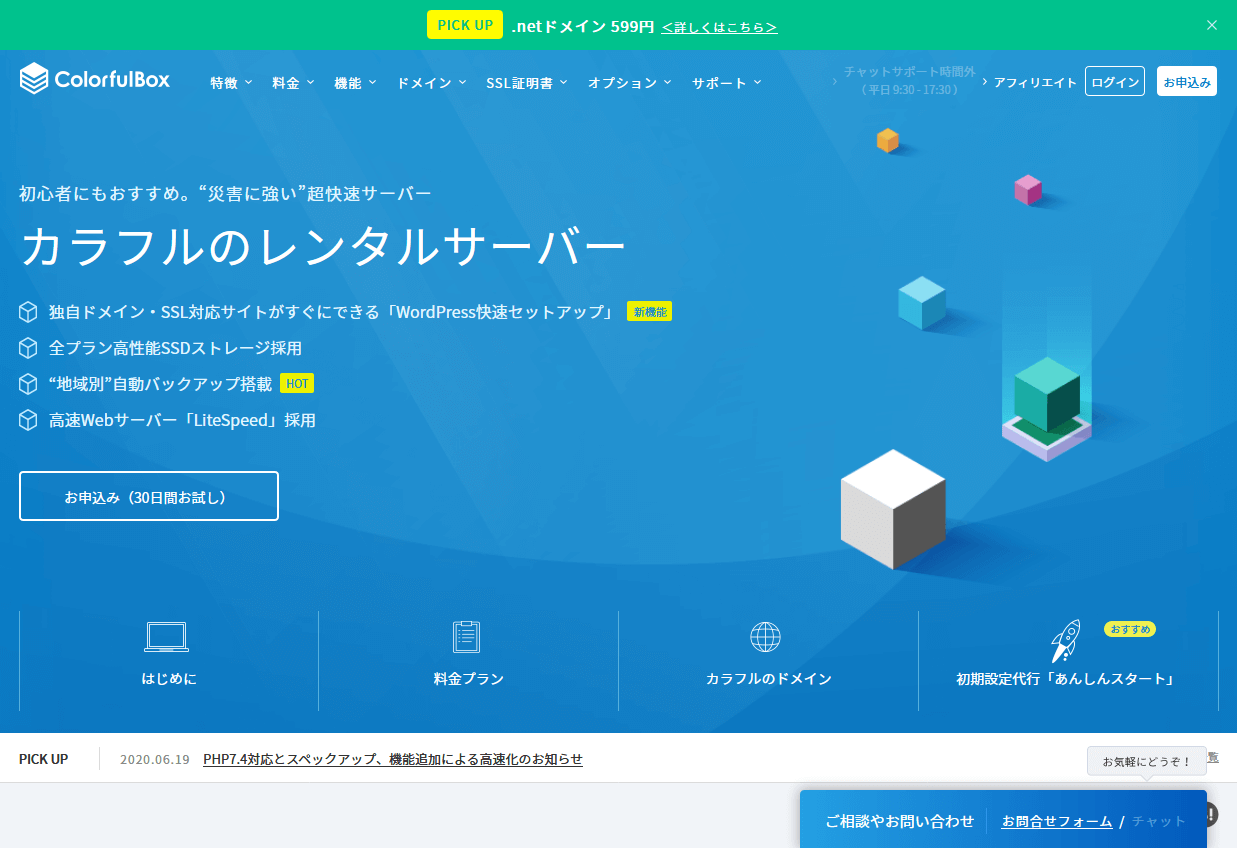Expand the SSL証明書 menu

click(x=527, y=83)
